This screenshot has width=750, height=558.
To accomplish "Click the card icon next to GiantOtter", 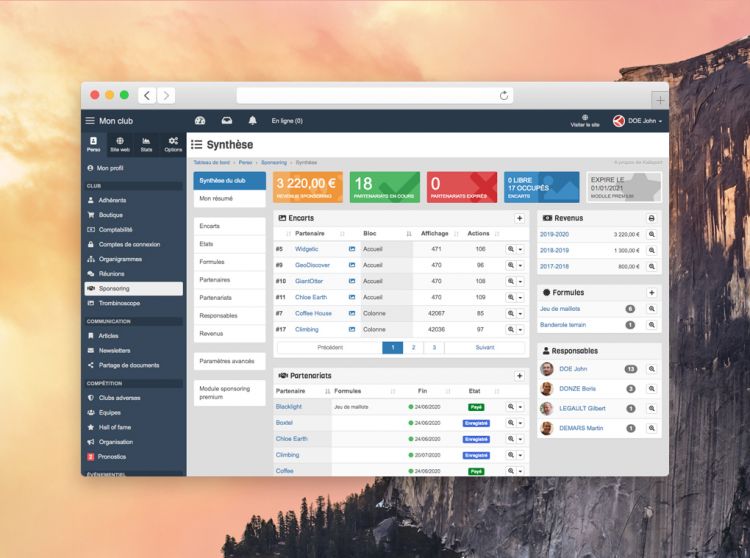I will [352, 281].
